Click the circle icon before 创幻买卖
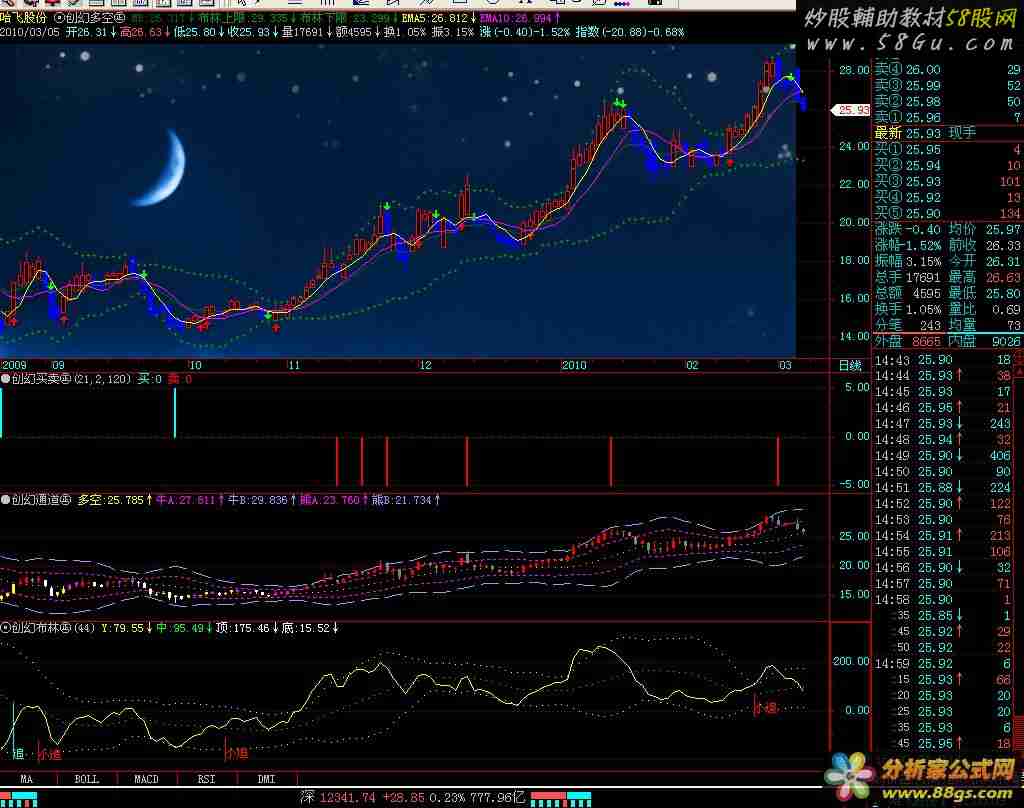The width and height of the screenshot is (1024, 808). tap(6, 378)
